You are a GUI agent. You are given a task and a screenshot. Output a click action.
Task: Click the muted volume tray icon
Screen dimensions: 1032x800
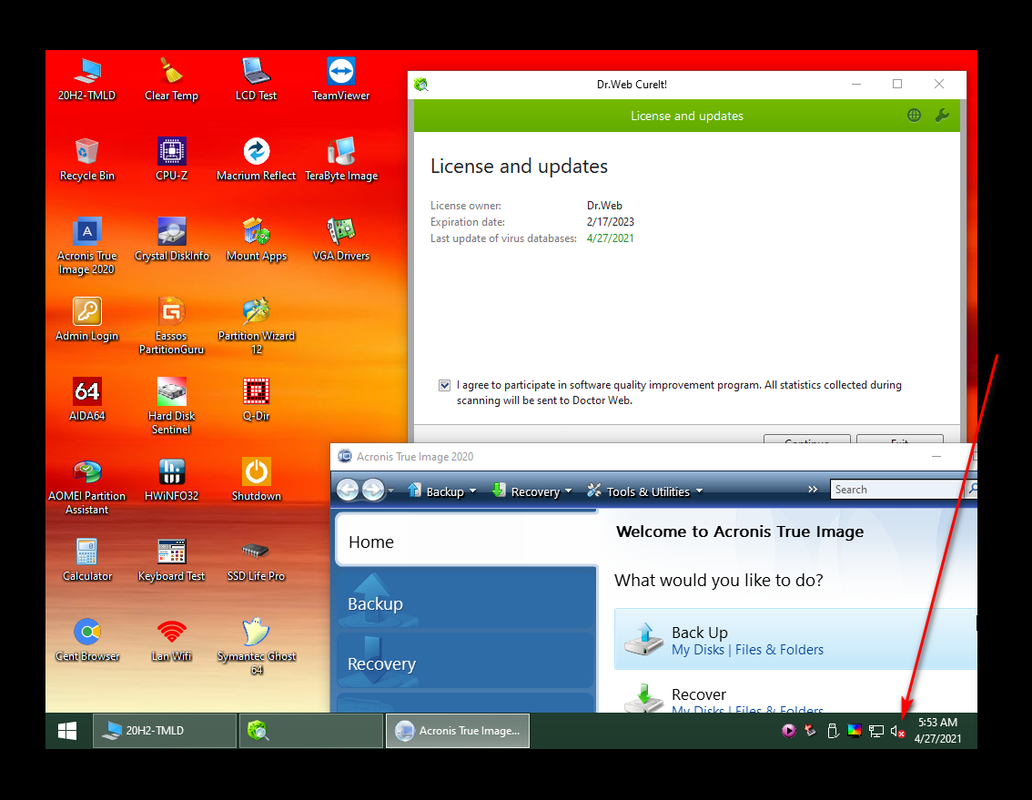coord(898,732)
